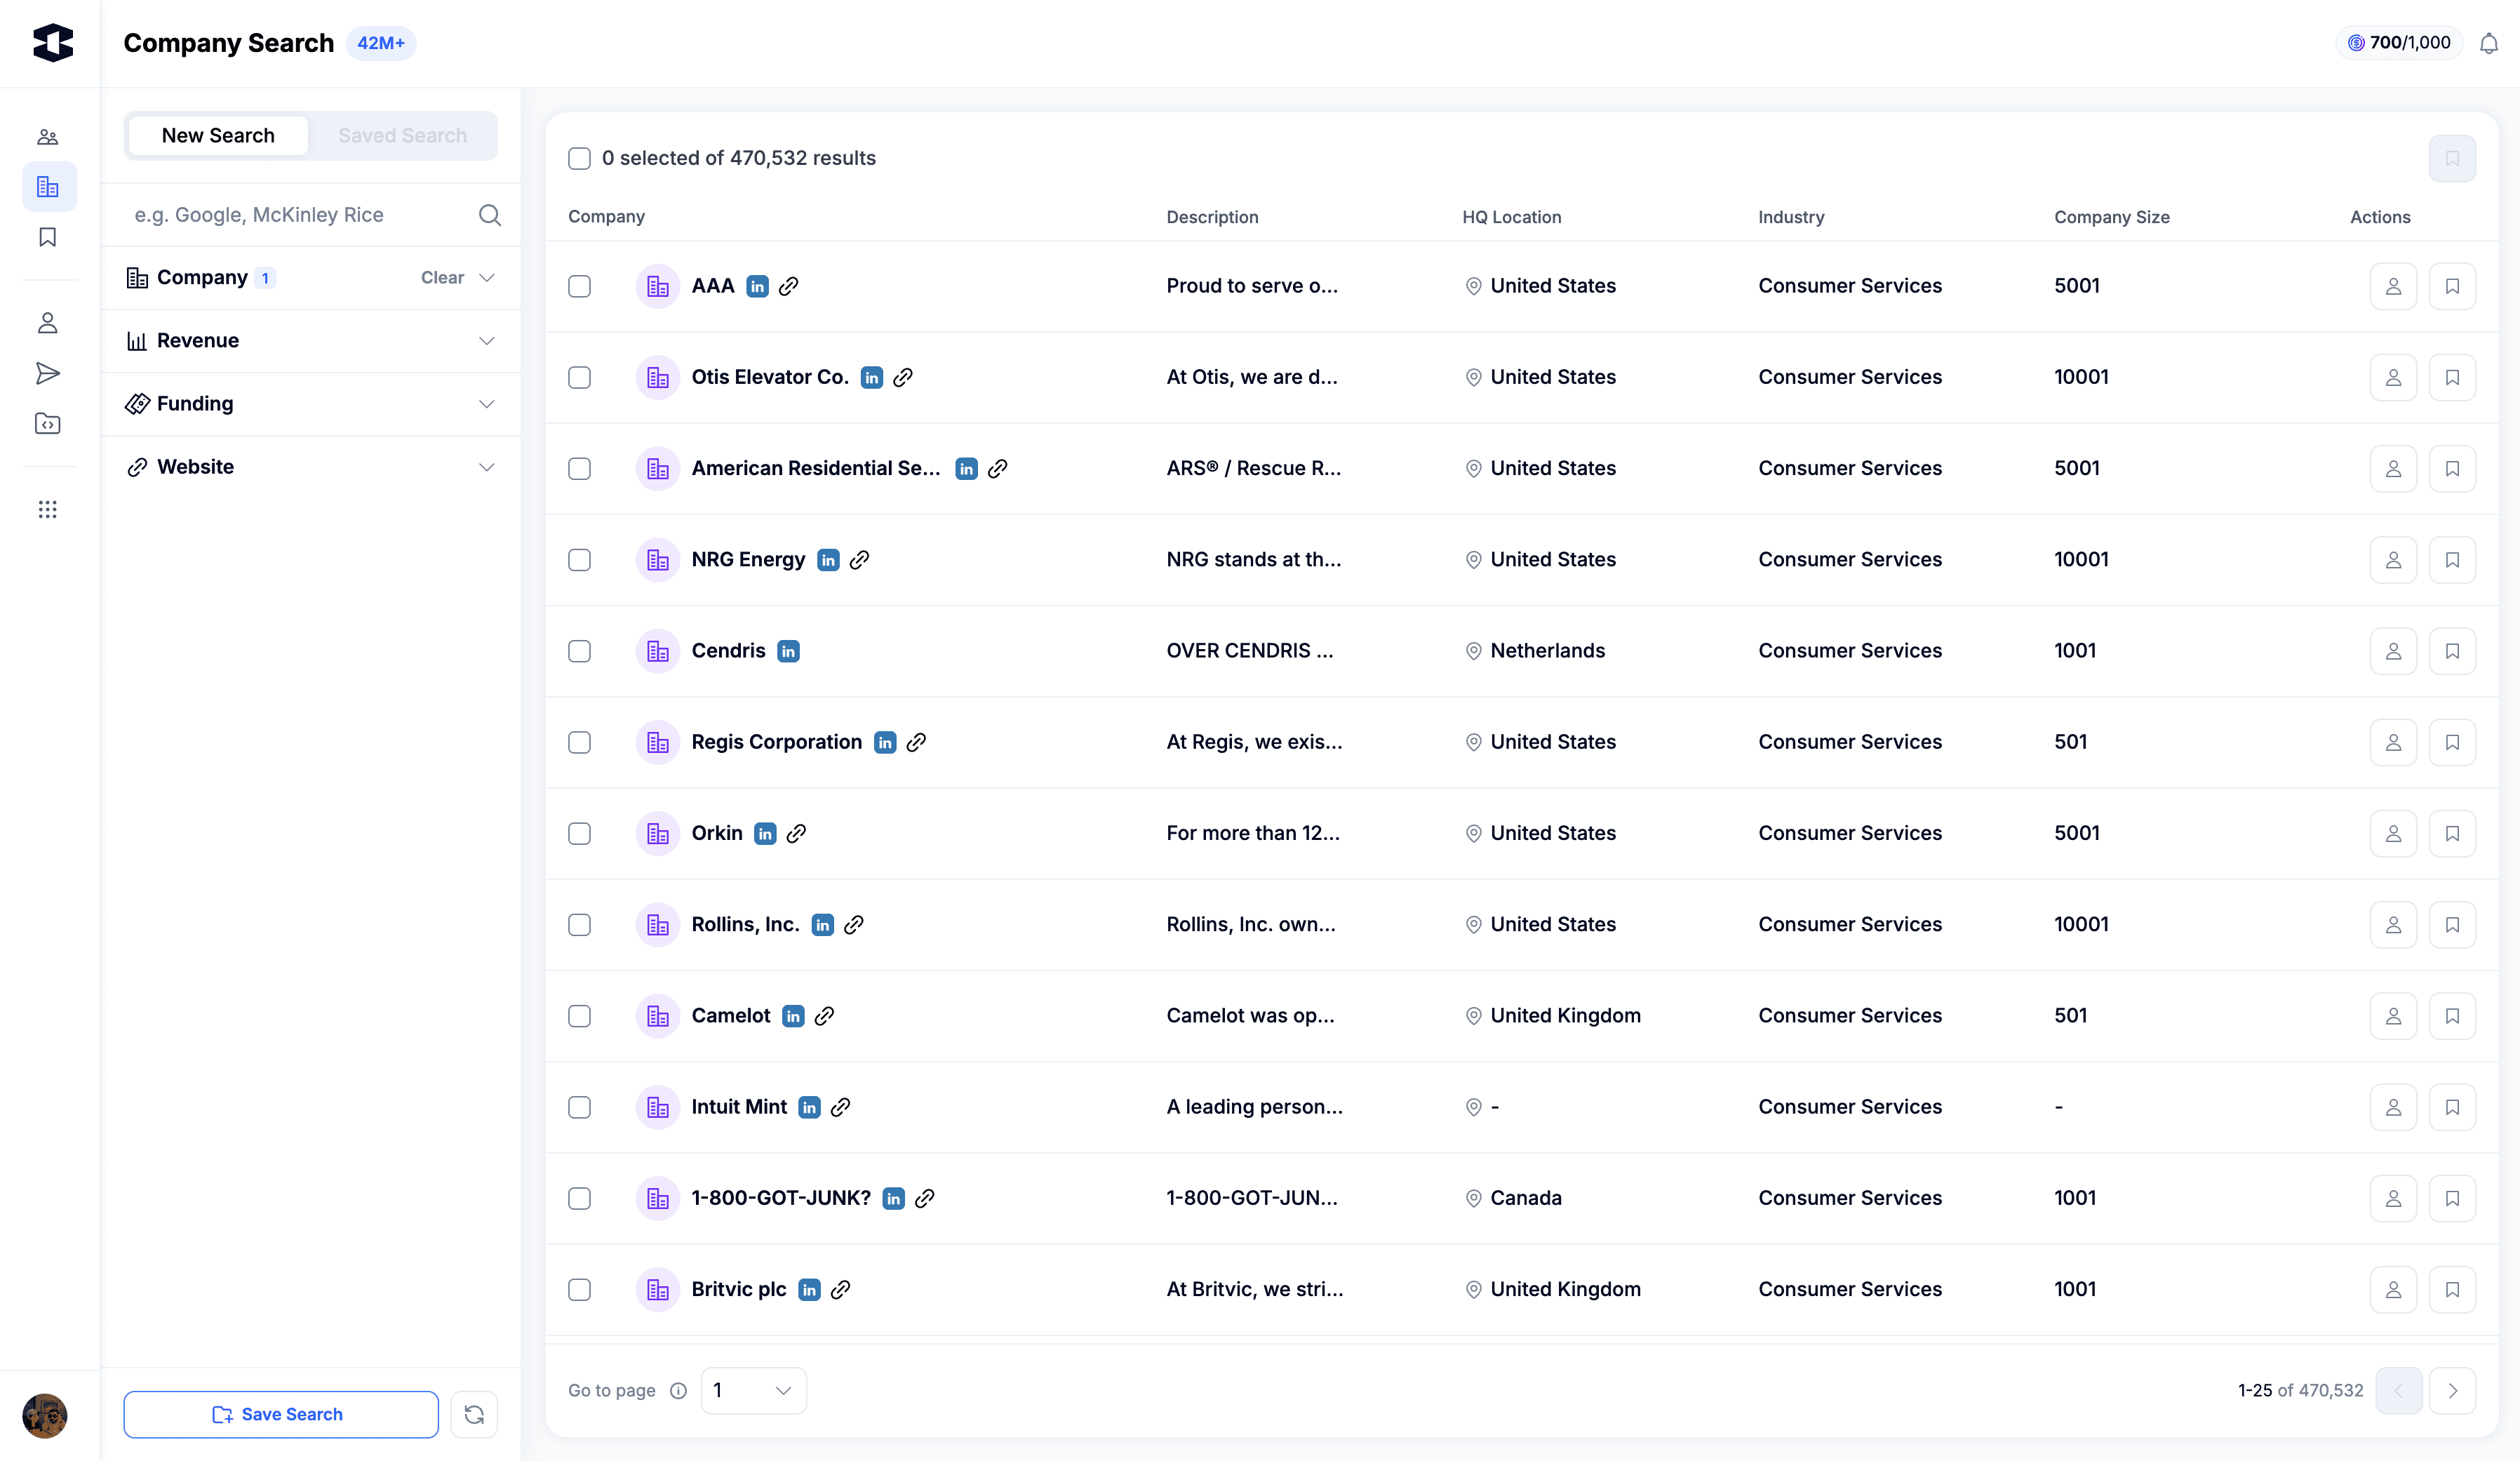Image resolution: width=2520 pixels, height=1461 pixels.
Task: Switch to the Saved Search tab
Action: 402,136
